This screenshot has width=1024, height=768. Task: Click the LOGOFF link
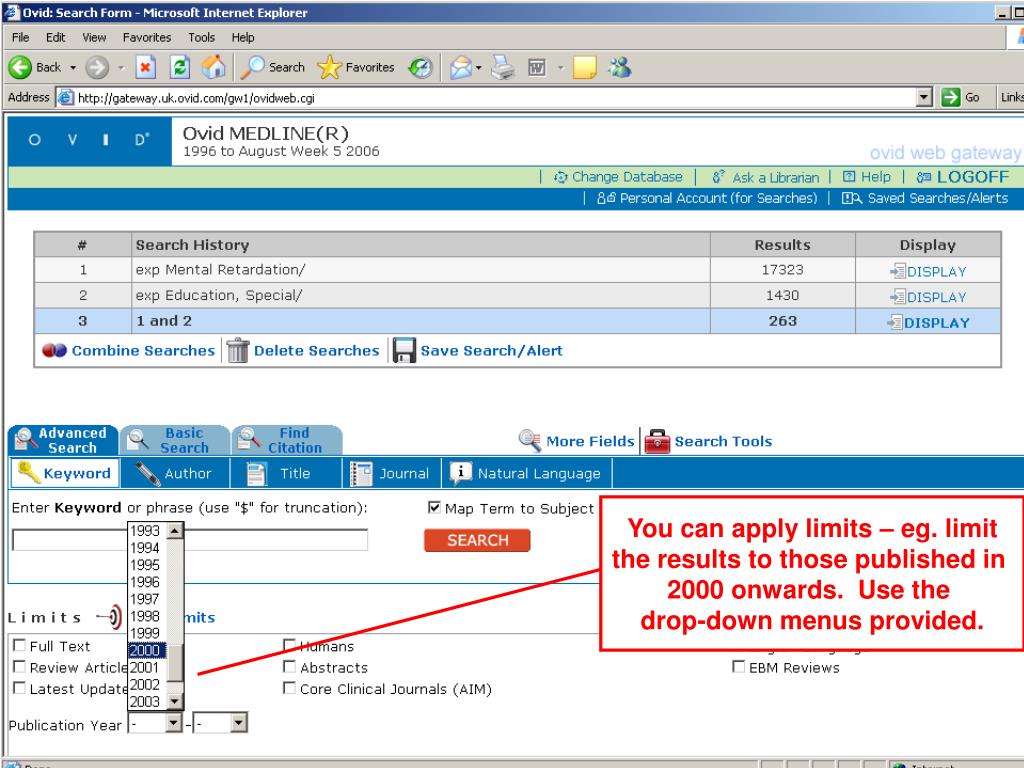[963, 177]
